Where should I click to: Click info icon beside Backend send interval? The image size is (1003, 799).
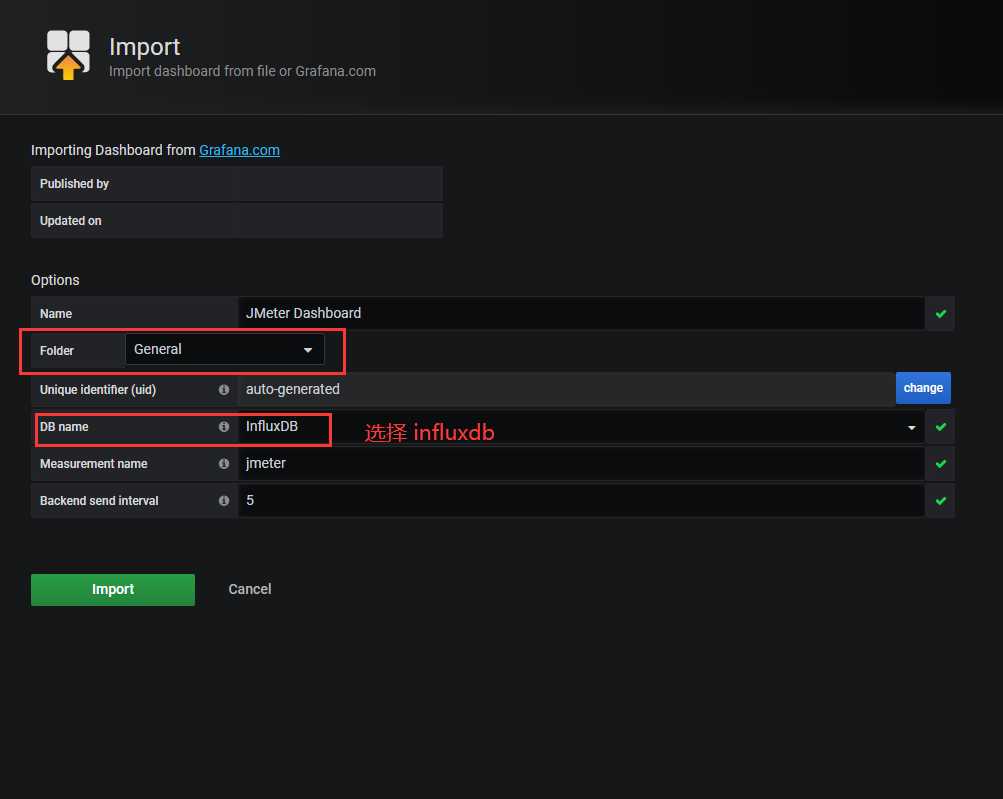(224, 501)
